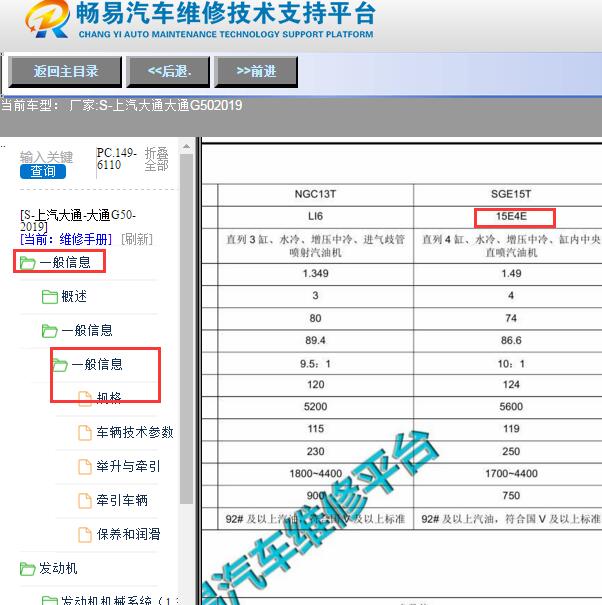Click the 89.4 table cell
The width and height of the screenshot is (602, 605).
315,340
